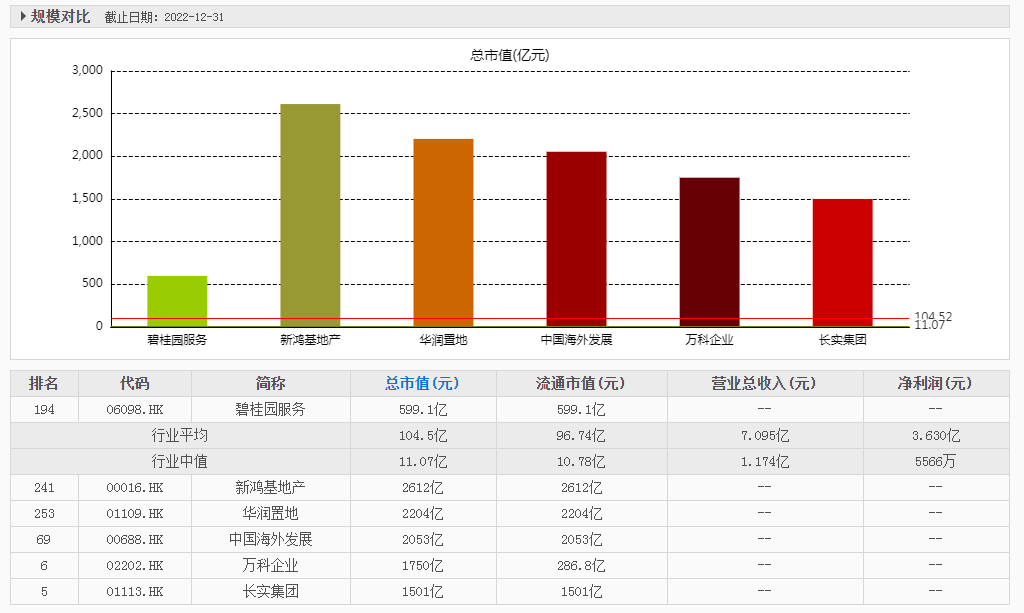1024x613 pixels.
Task: Select the green 碧桂园服务 bar
Action: [x=177, y=301]
